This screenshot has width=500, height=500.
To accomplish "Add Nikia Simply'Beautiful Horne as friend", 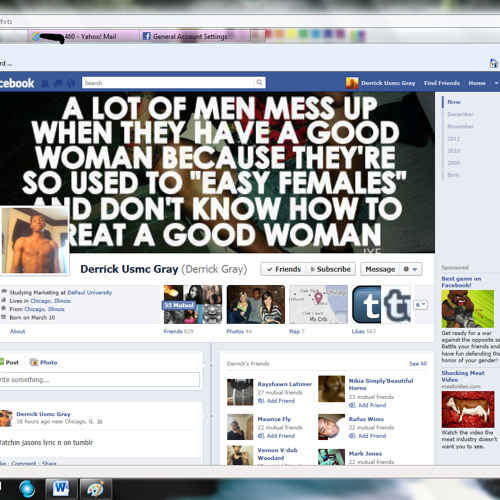I will click(368, 405).
